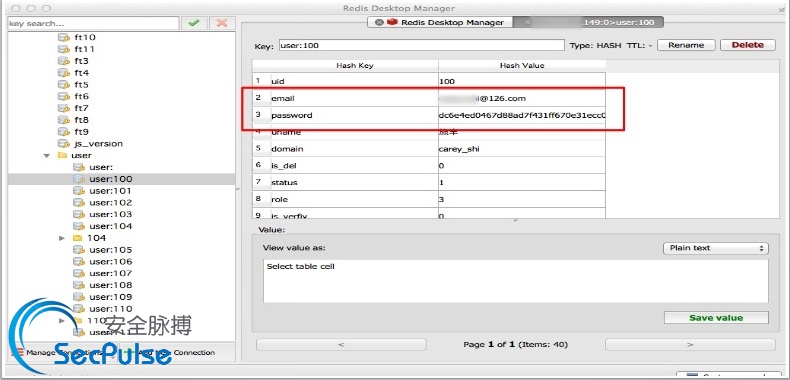This screenshot has width=790, height=380.
Task: Click the ft5 key icon
Action: pos(64,85)
